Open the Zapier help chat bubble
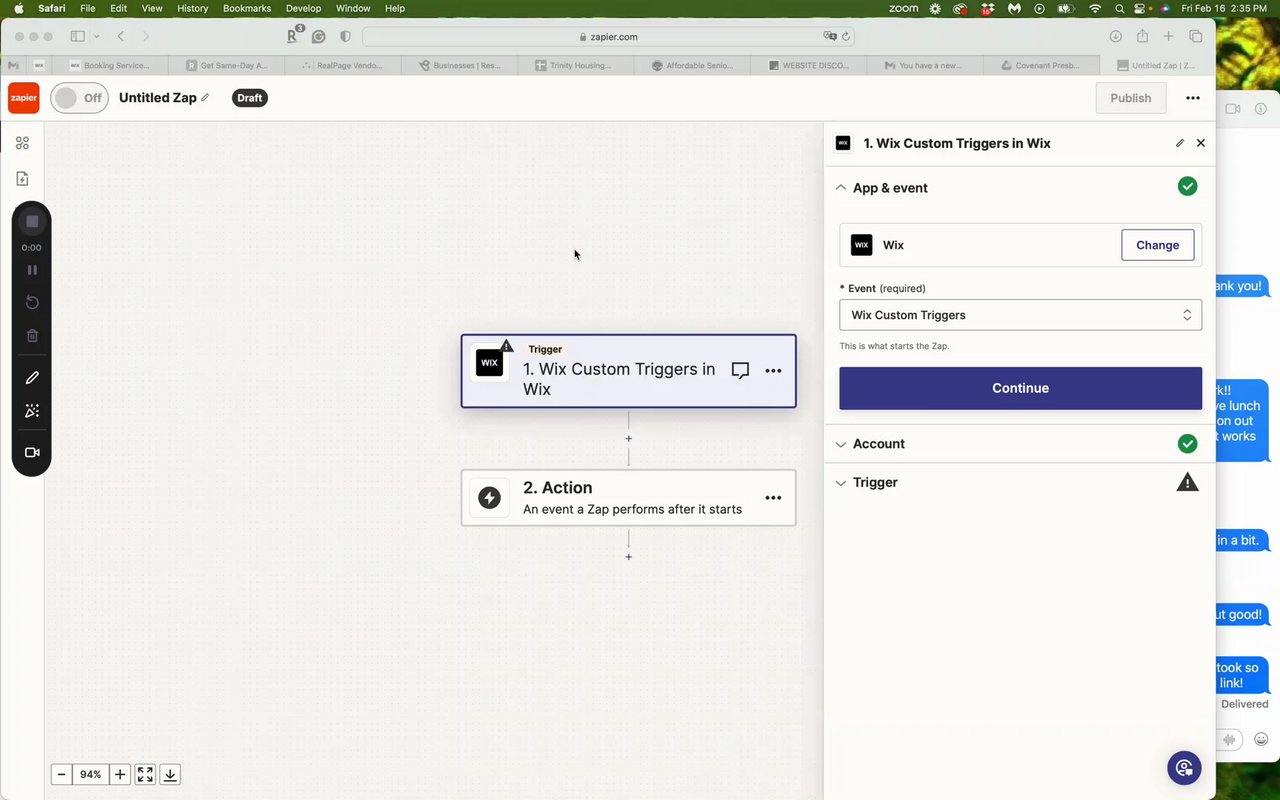Image resolution: width=1280 pixels, height=800 pixels. tap(1184, 768)
